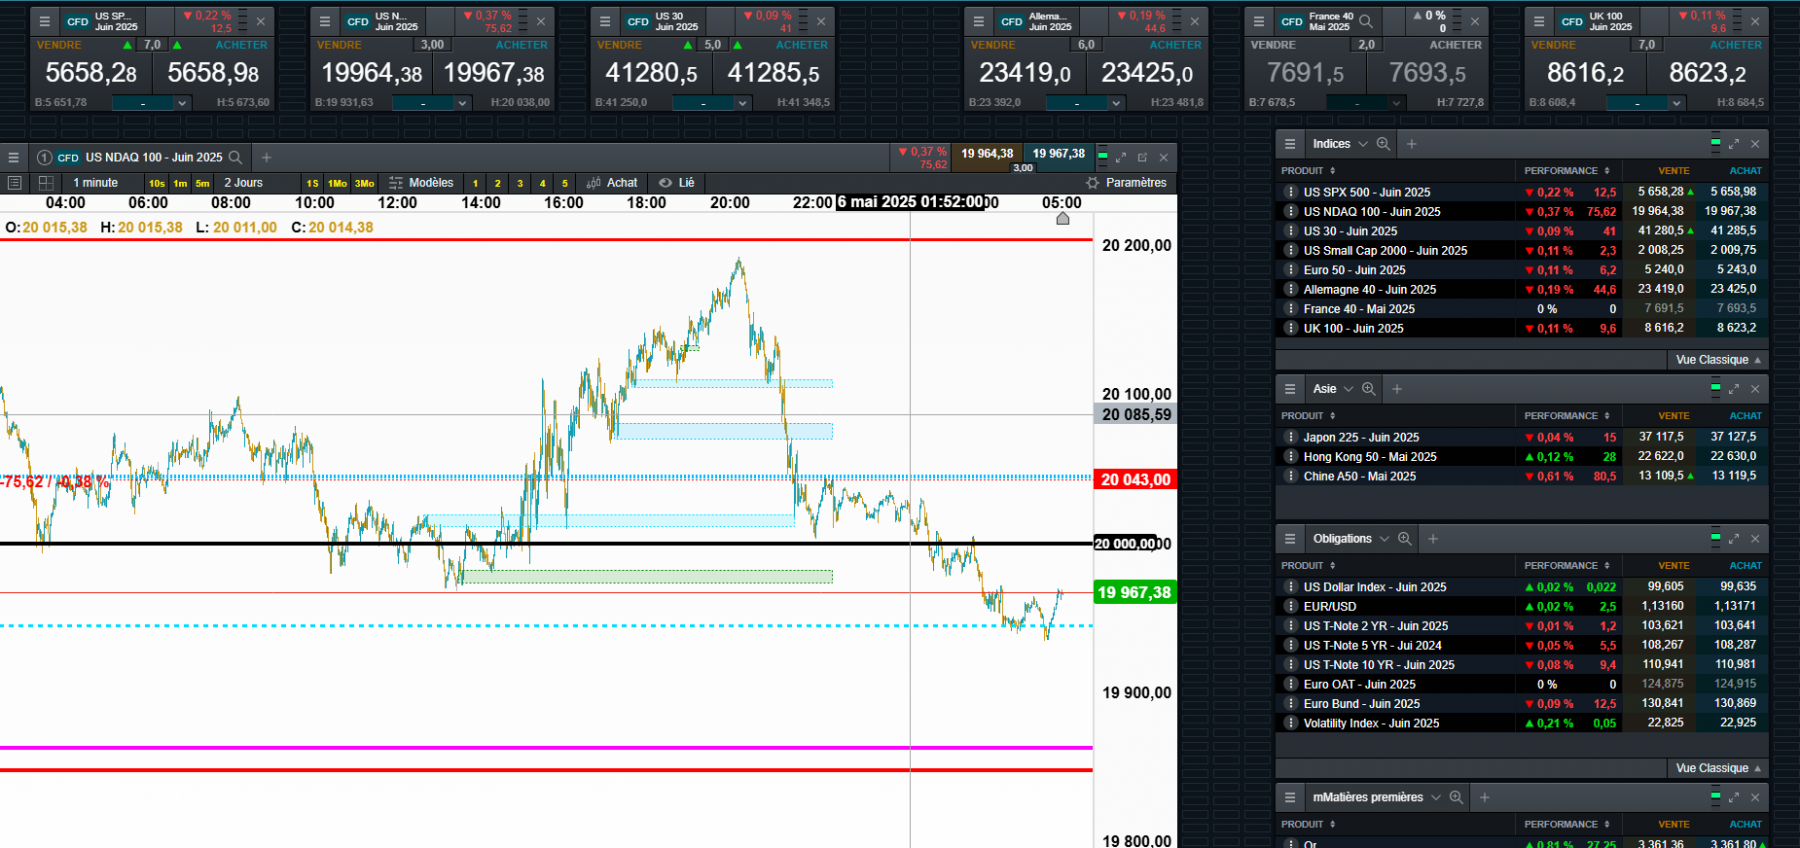
Task: Open chart list view icon under menu
Action: (x=14, y=183)
